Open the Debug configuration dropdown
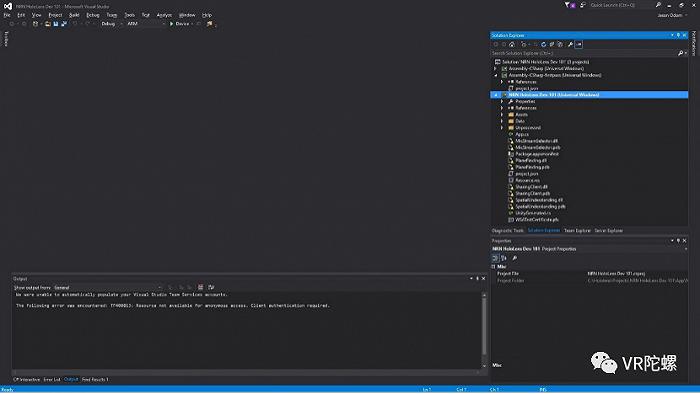Viewport: 700px width, 394px height. [112, 24]
